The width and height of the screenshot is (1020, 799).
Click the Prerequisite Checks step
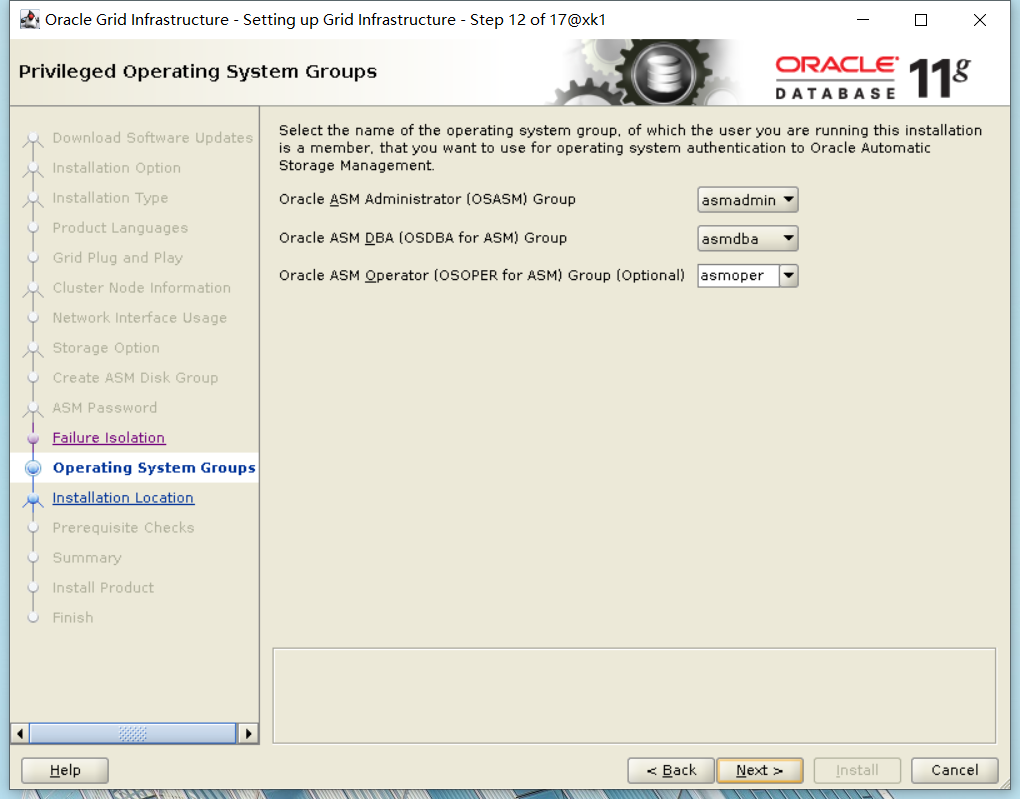coord(124,528)
